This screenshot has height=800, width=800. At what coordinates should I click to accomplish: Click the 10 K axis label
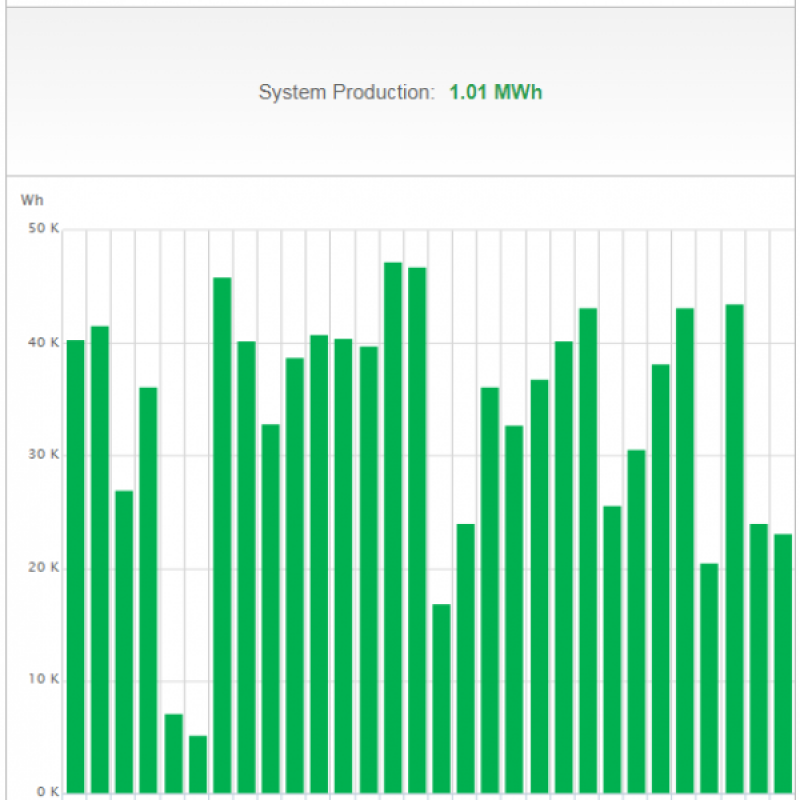point(44,678)
